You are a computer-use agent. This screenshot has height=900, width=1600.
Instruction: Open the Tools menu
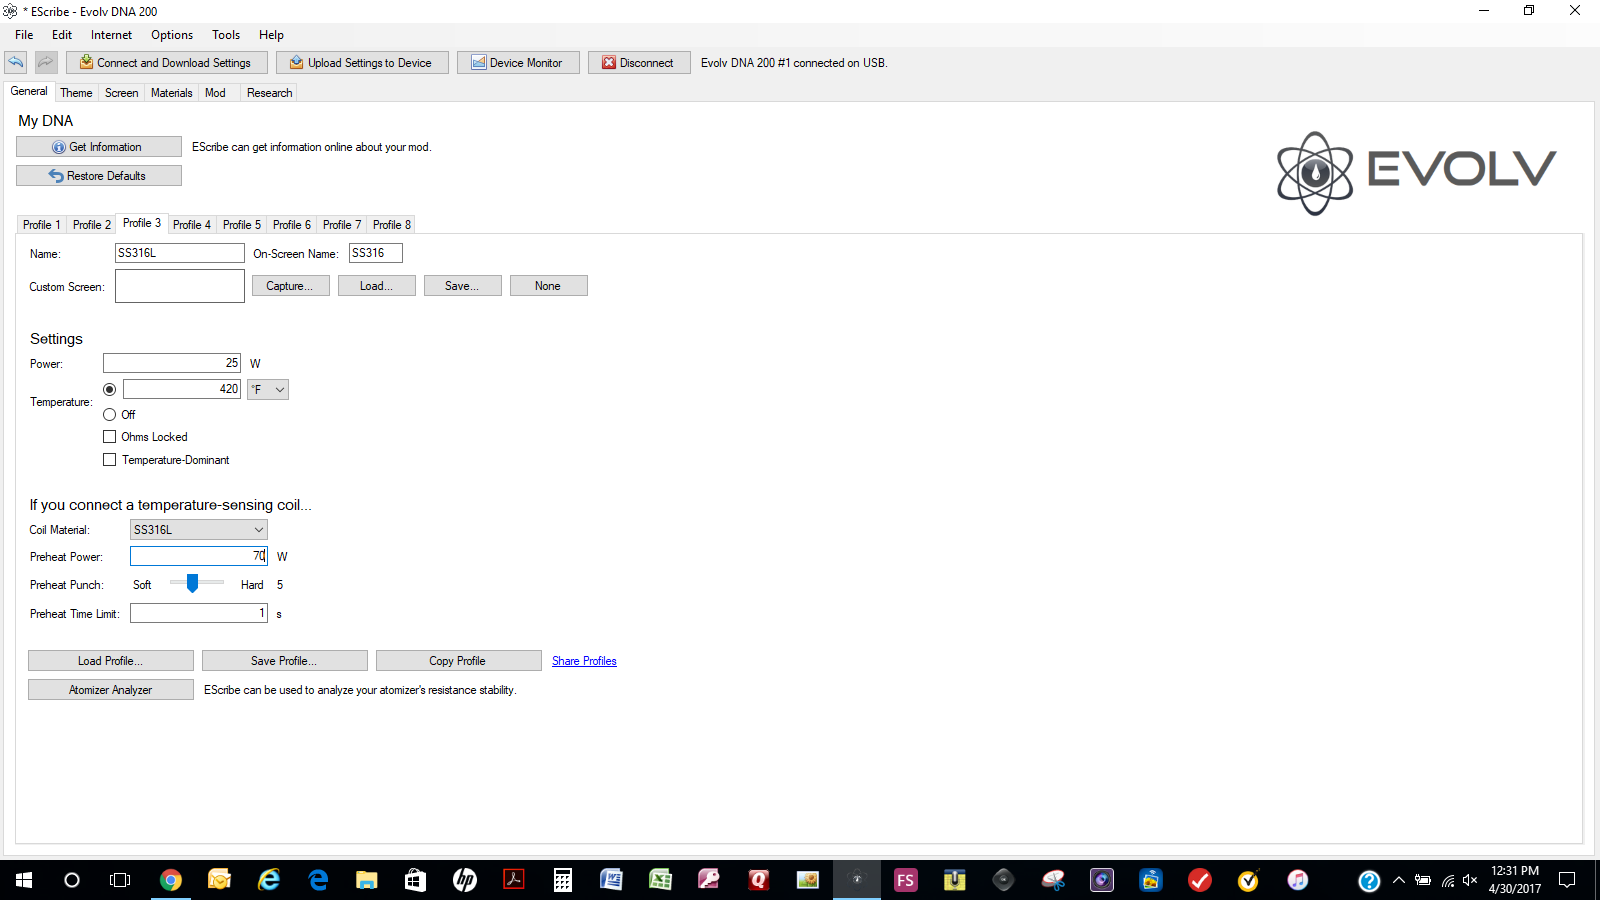click(x=225, y=35)
